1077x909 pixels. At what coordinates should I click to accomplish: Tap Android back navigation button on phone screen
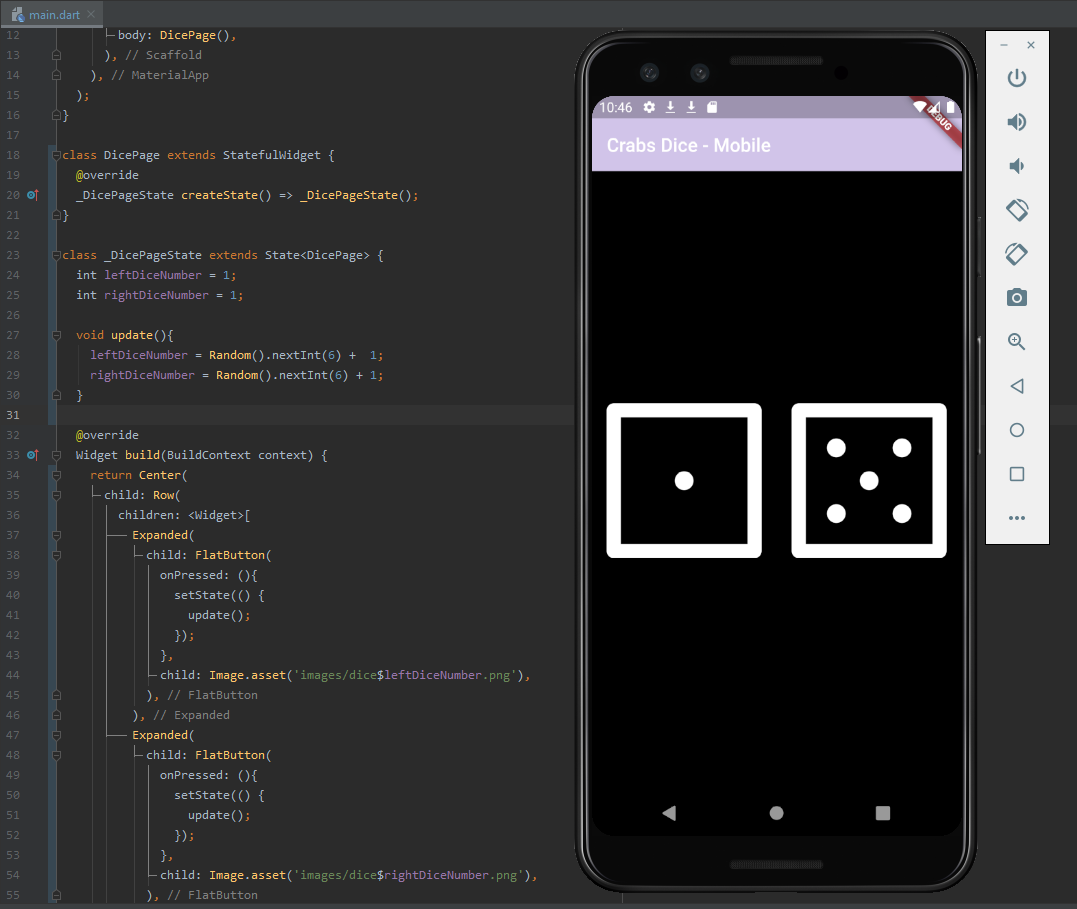(x=669, y=813)
